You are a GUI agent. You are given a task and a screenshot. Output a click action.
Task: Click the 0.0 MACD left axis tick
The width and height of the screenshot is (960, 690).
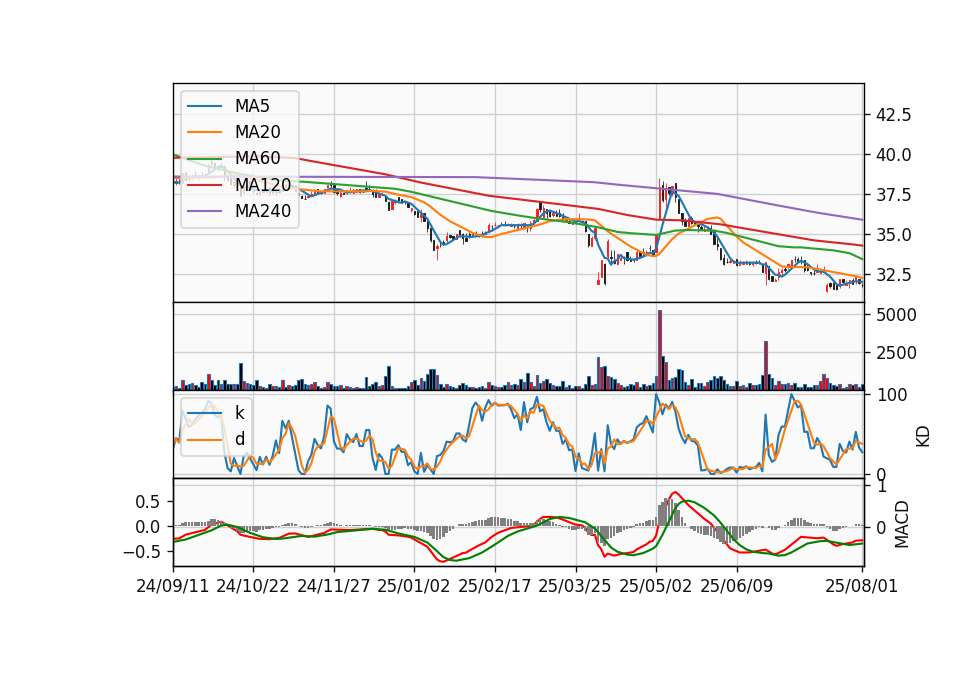(148, 527)
